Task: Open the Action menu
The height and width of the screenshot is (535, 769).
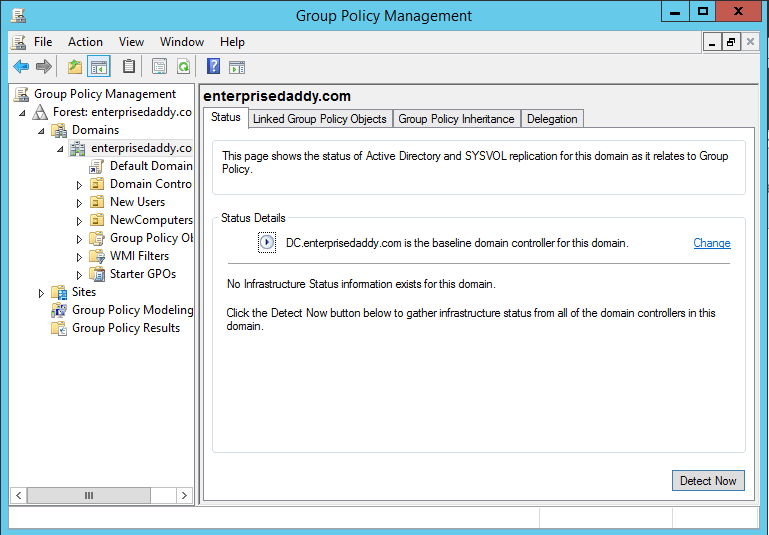Action: point(85,42)
